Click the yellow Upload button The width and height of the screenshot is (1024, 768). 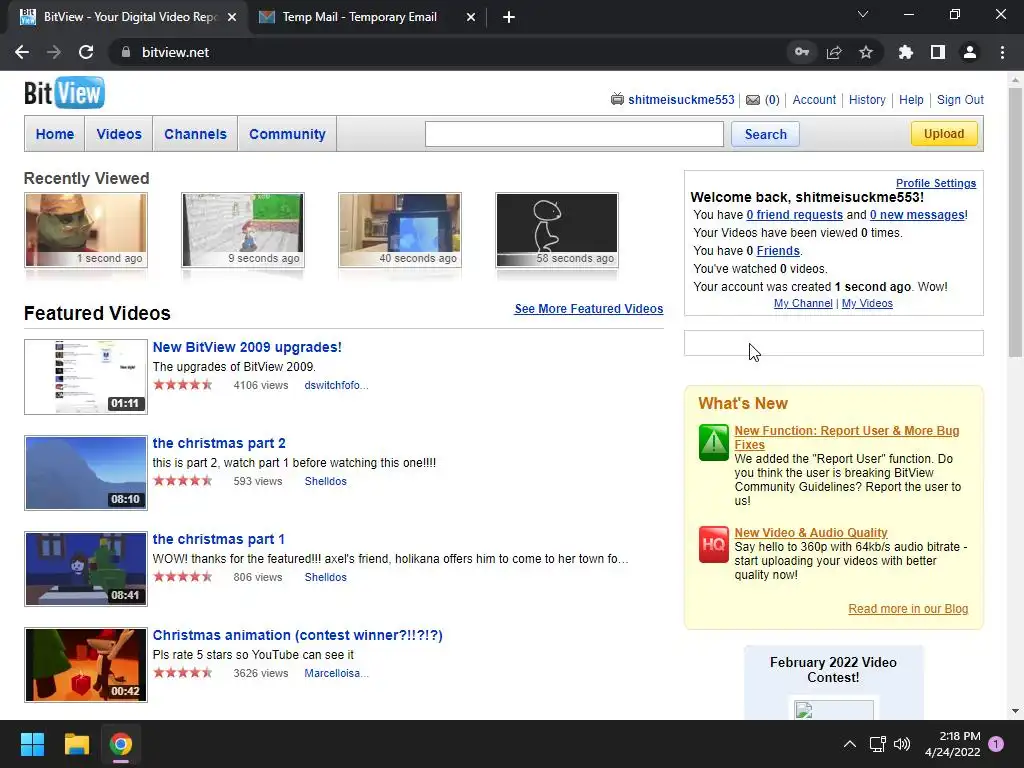[944, 134]
